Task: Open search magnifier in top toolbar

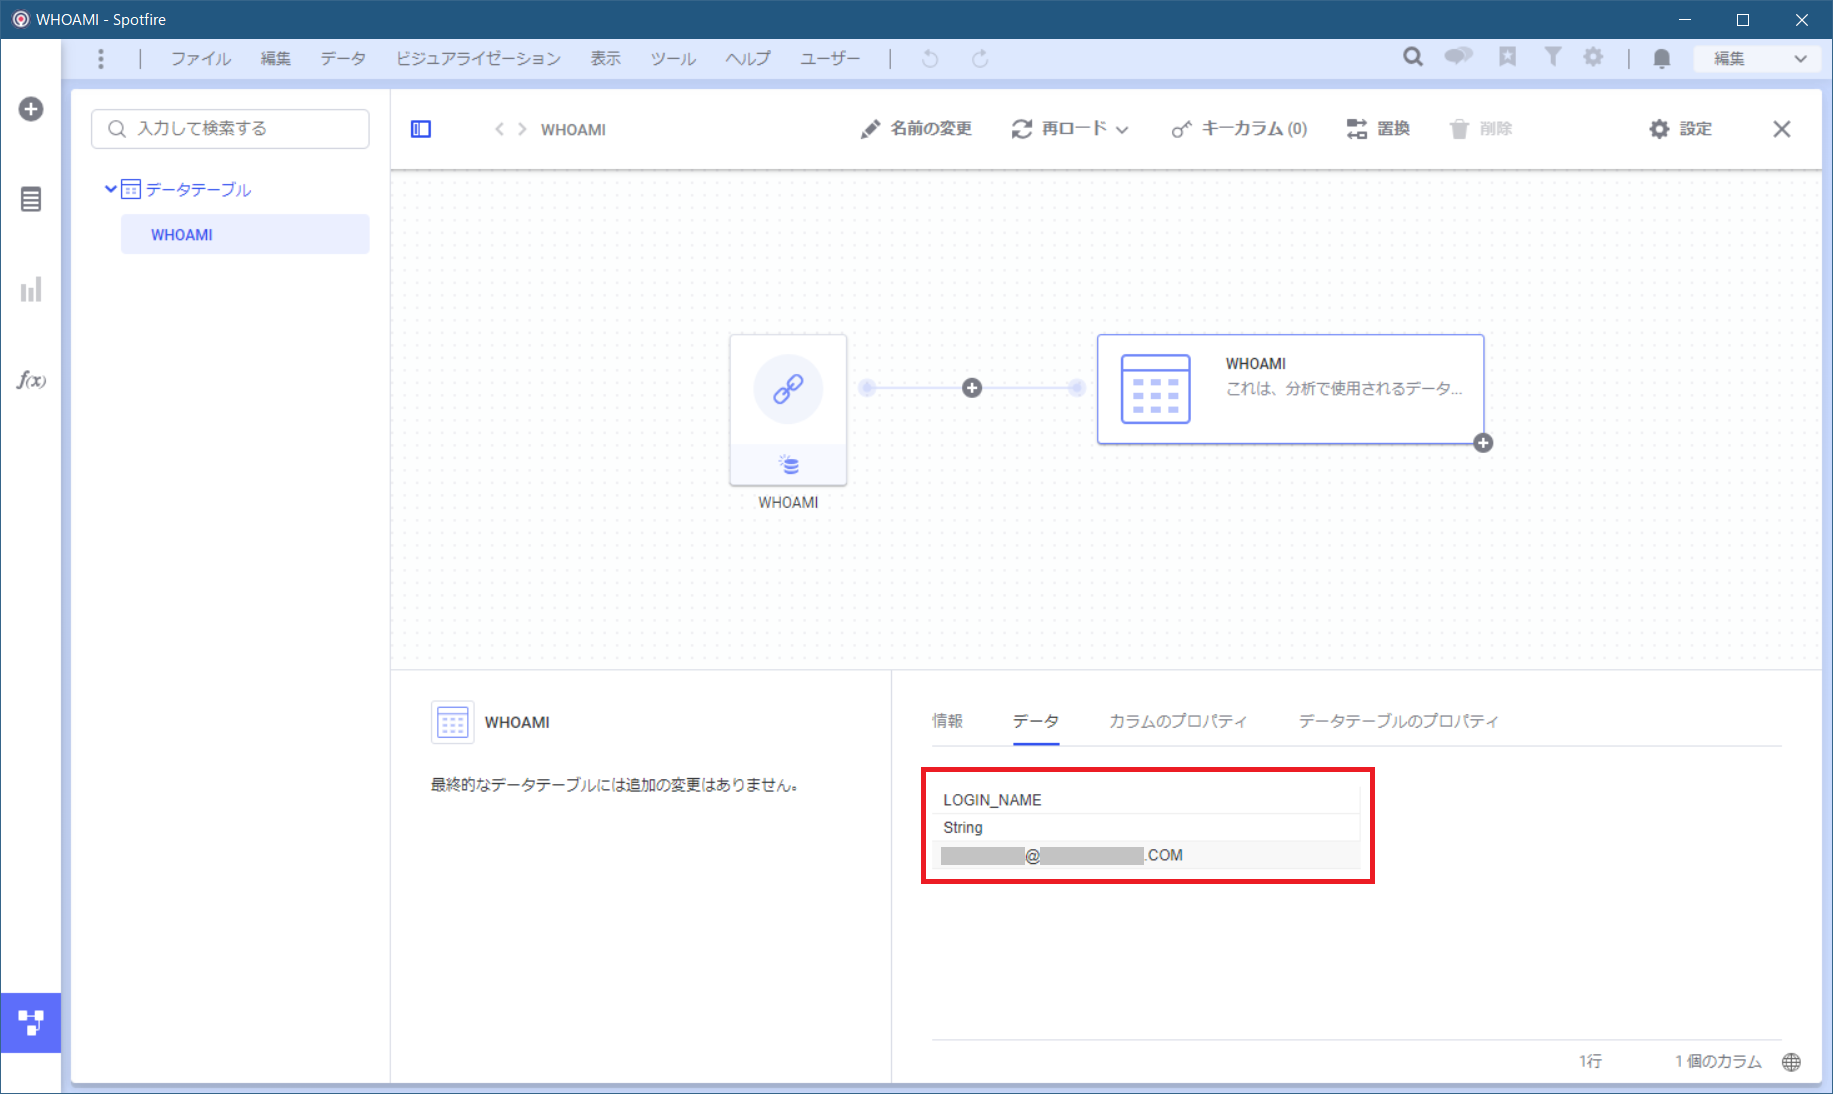Action: pyautogui.click(x=1413, y=57)
